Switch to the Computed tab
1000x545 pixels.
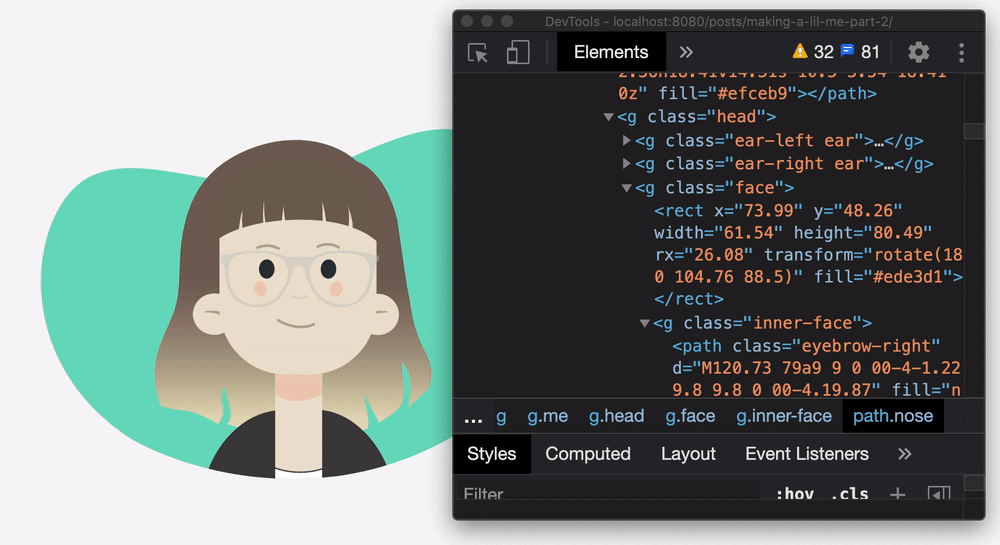tap(588, 454)
